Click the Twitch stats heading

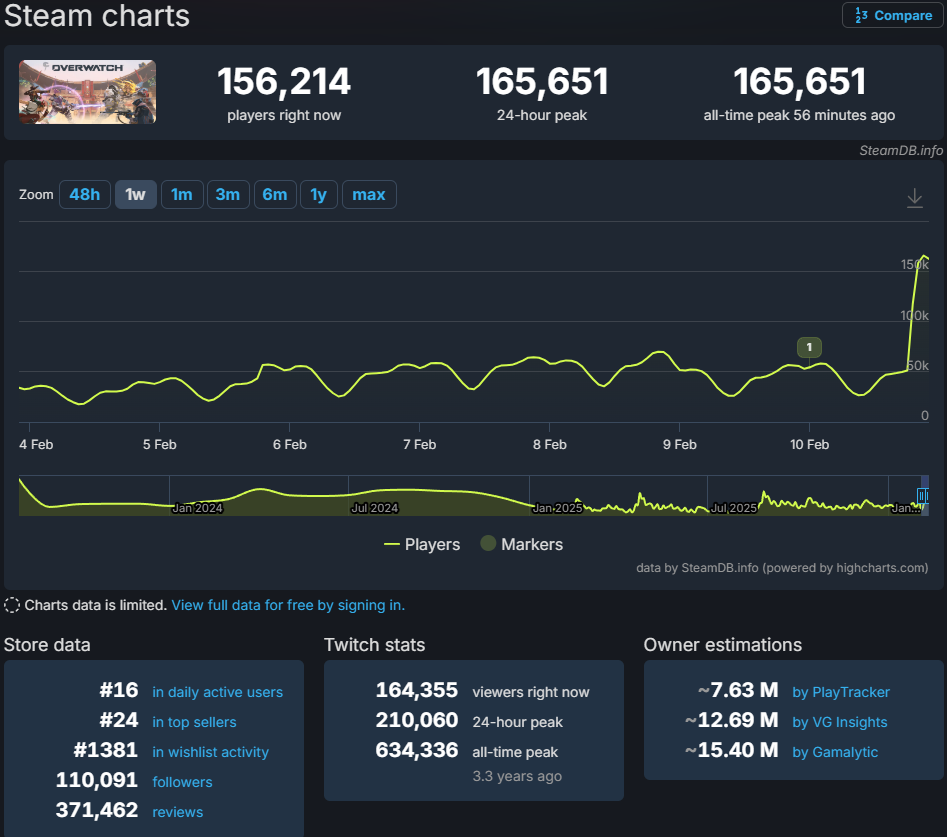tap(374, 645)
